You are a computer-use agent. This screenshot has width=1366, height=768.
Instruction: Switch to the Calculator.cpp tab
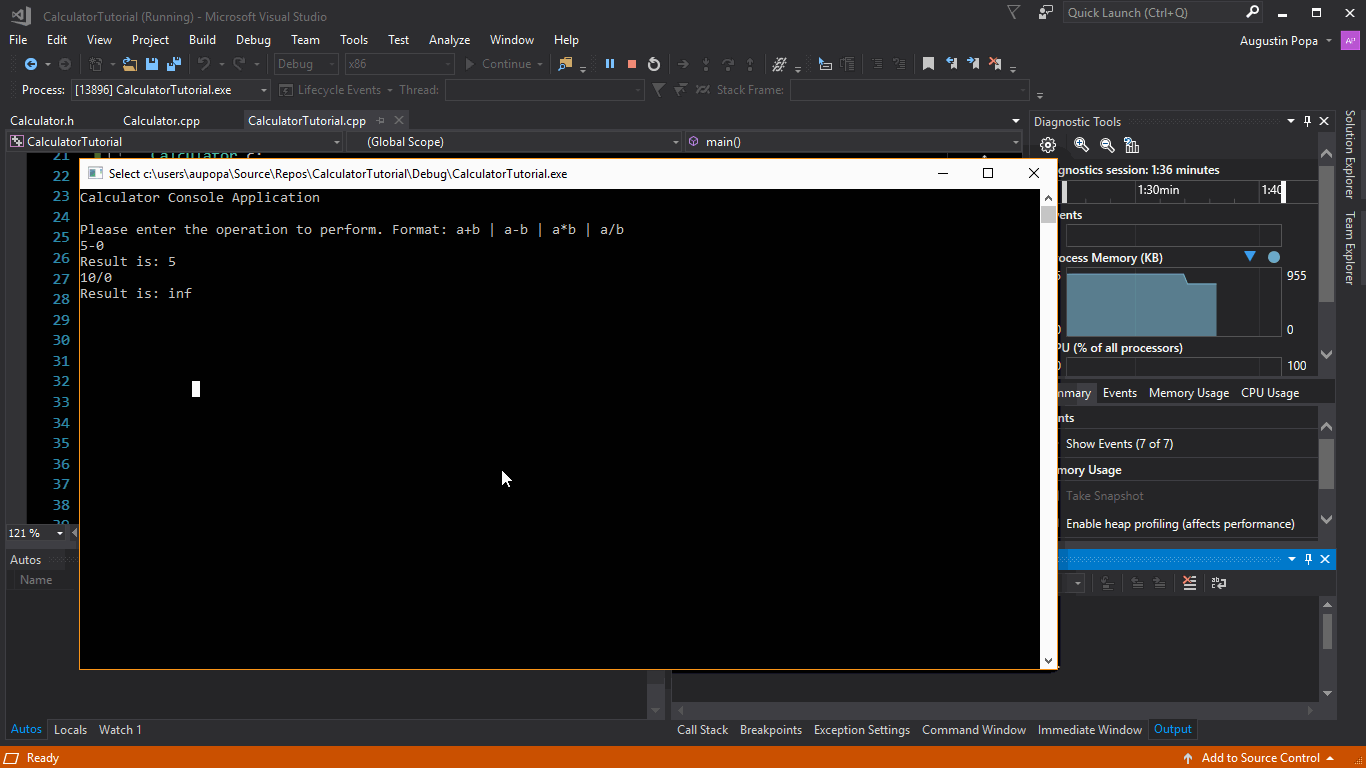[x=161, y=120]
